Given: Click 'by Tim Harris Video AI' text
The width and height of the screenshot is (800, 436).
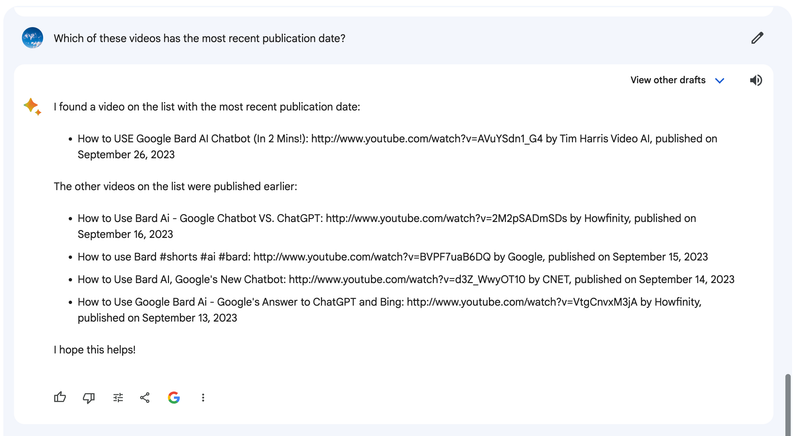Looking at the screenshot, I should (x=598, y=139).
